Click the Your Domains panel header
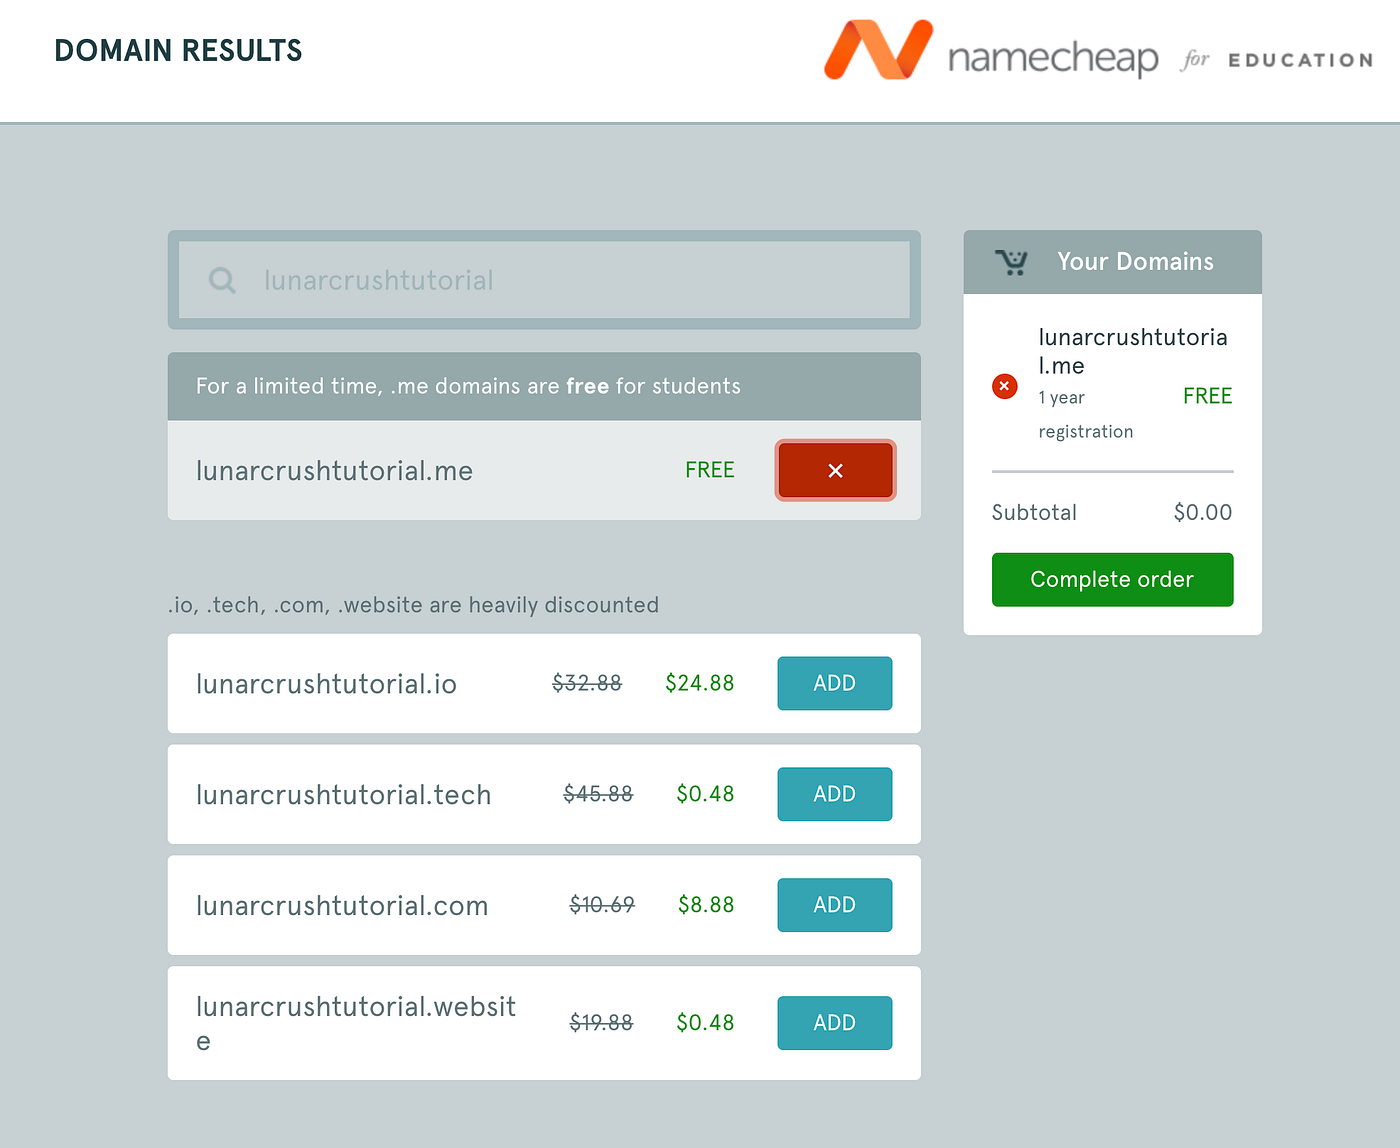Image resolution: width=1400 pixels, height=1148 pixels. [x=1134, y=262]
